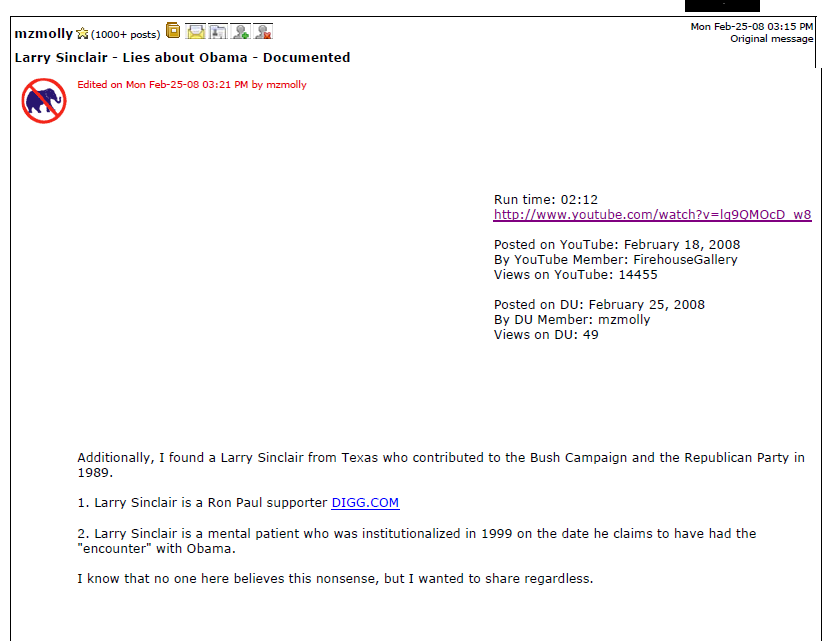Screen dimensions: 828x641
Task: Ignore mzmolly using the red-x user icon
Action: click(x=262, y=32)
